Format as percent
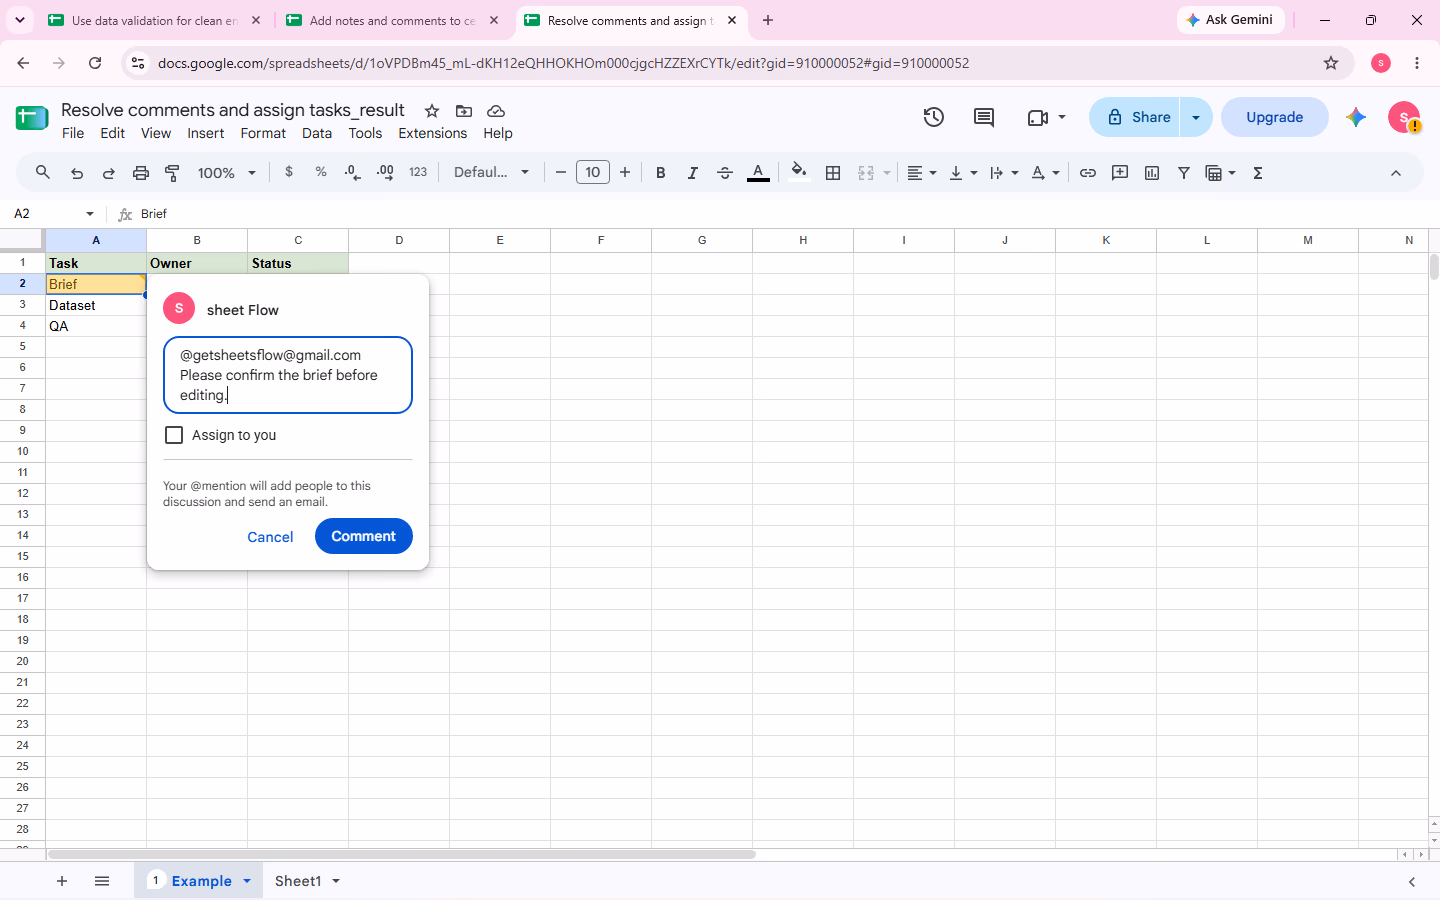The image size is (1440, 900). click(x=321, y=173)
